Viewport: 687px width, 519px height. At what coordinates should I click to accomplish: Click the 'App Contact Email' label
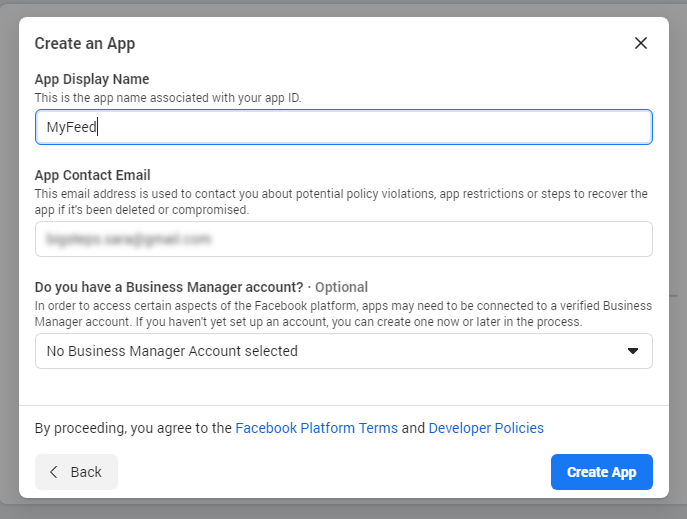click(x=92, y=175)
